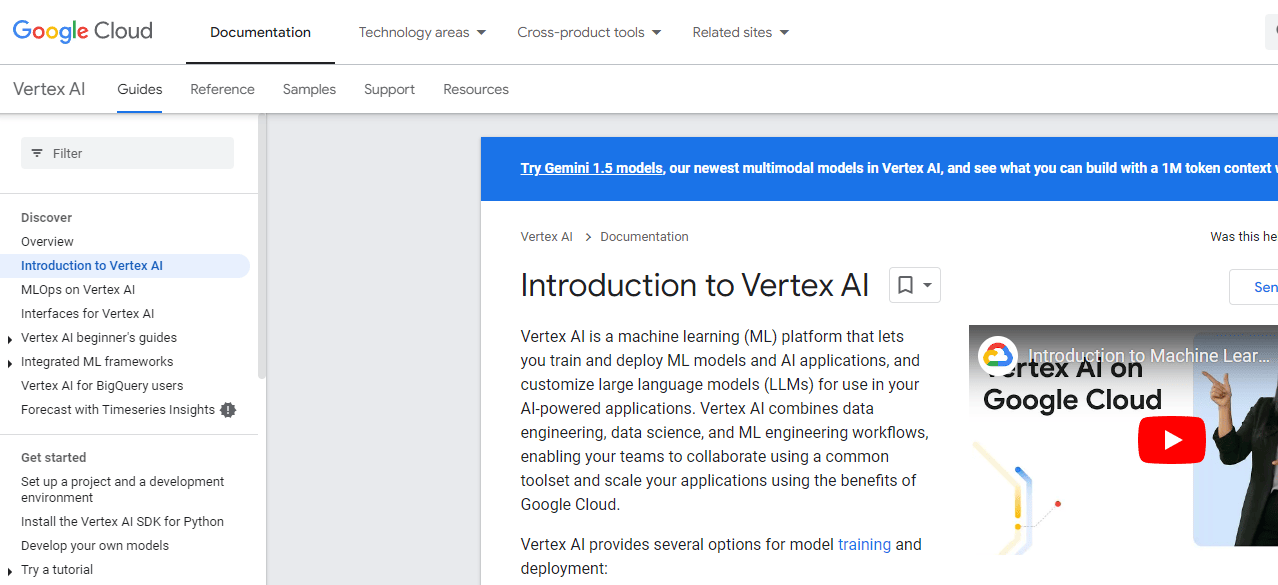This screenshot has width=1278, height=585.
Task: Open MLOps on Vertex AI page
Action: (78, 289)
